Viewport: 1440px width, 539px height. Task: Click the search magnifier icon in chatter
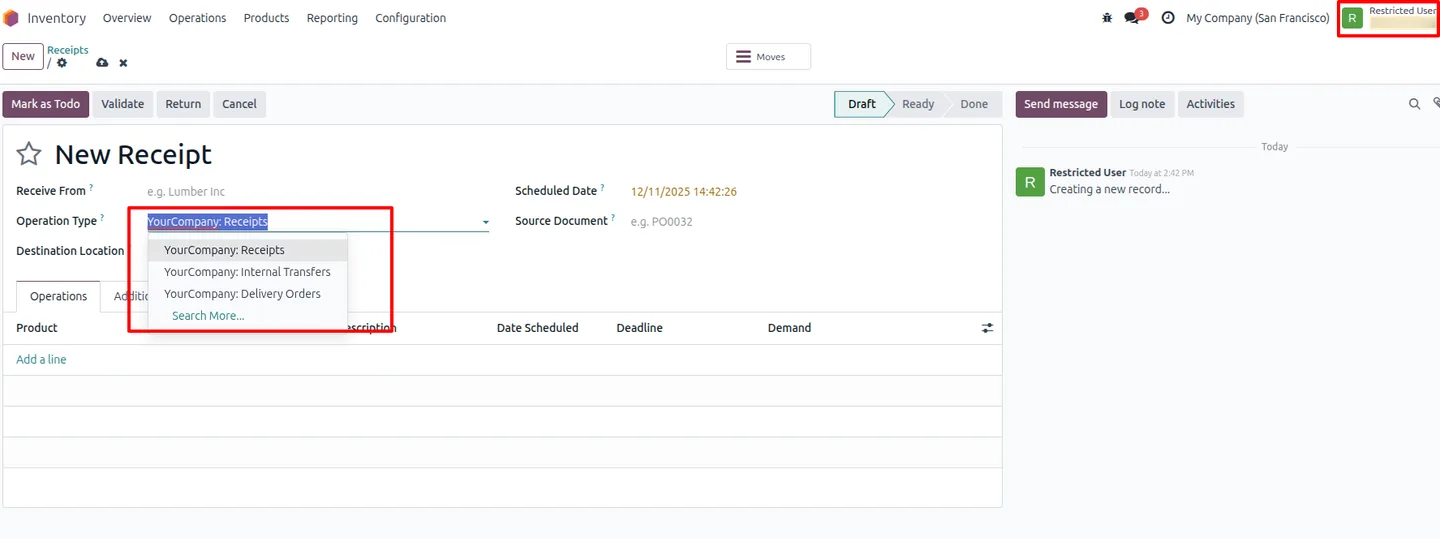pyautogui.click(x=1414, y=104)
